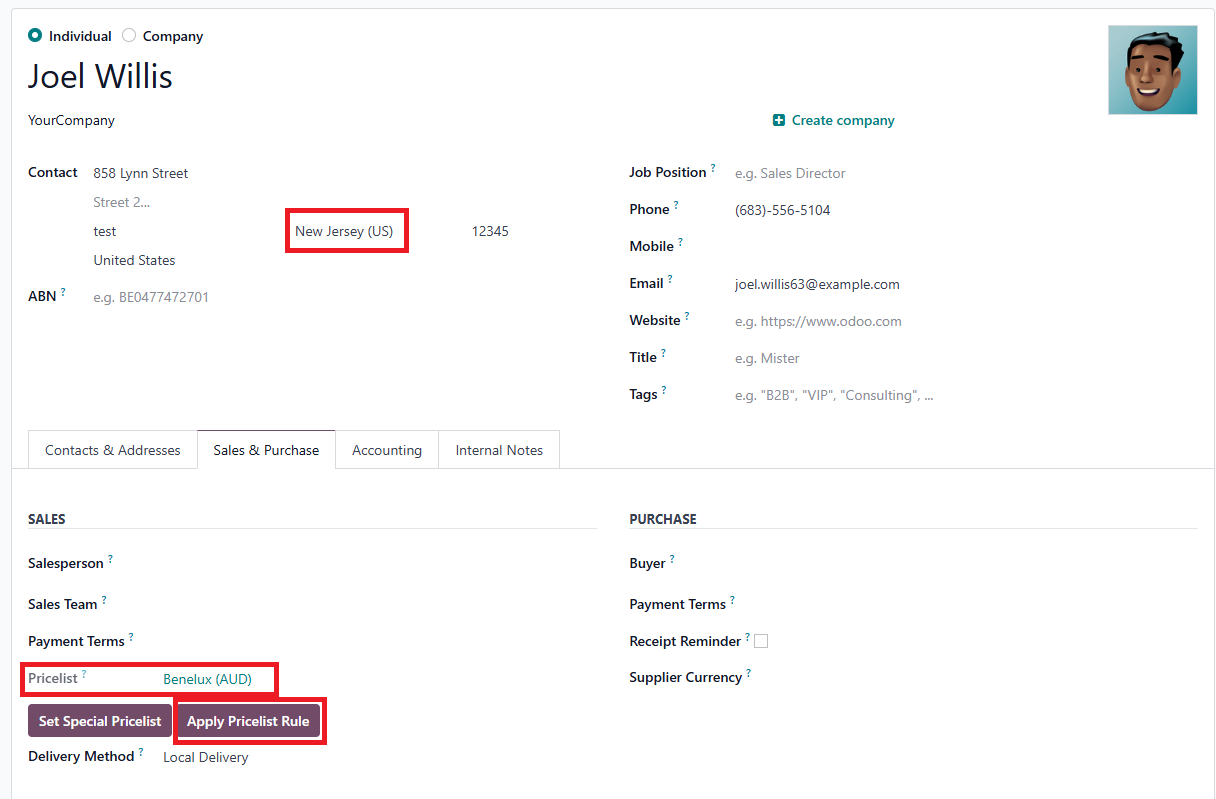Open the New Jersey (US) state dropdown
The height and width of the screenshot is (799, 1216).
[345, 231]
